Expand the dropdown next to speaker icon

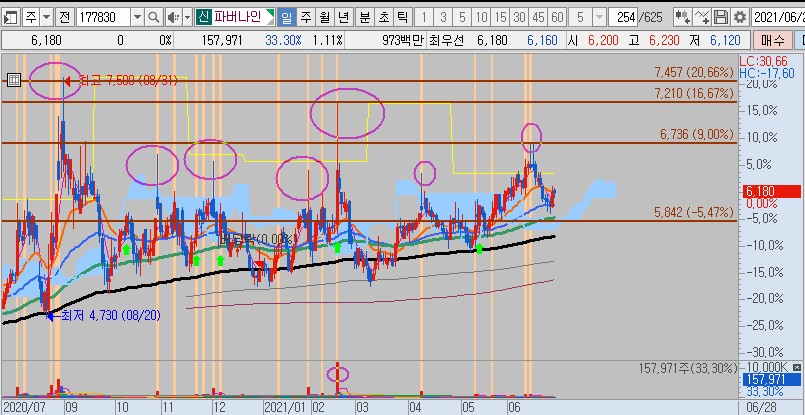click(x=187, y=17)
